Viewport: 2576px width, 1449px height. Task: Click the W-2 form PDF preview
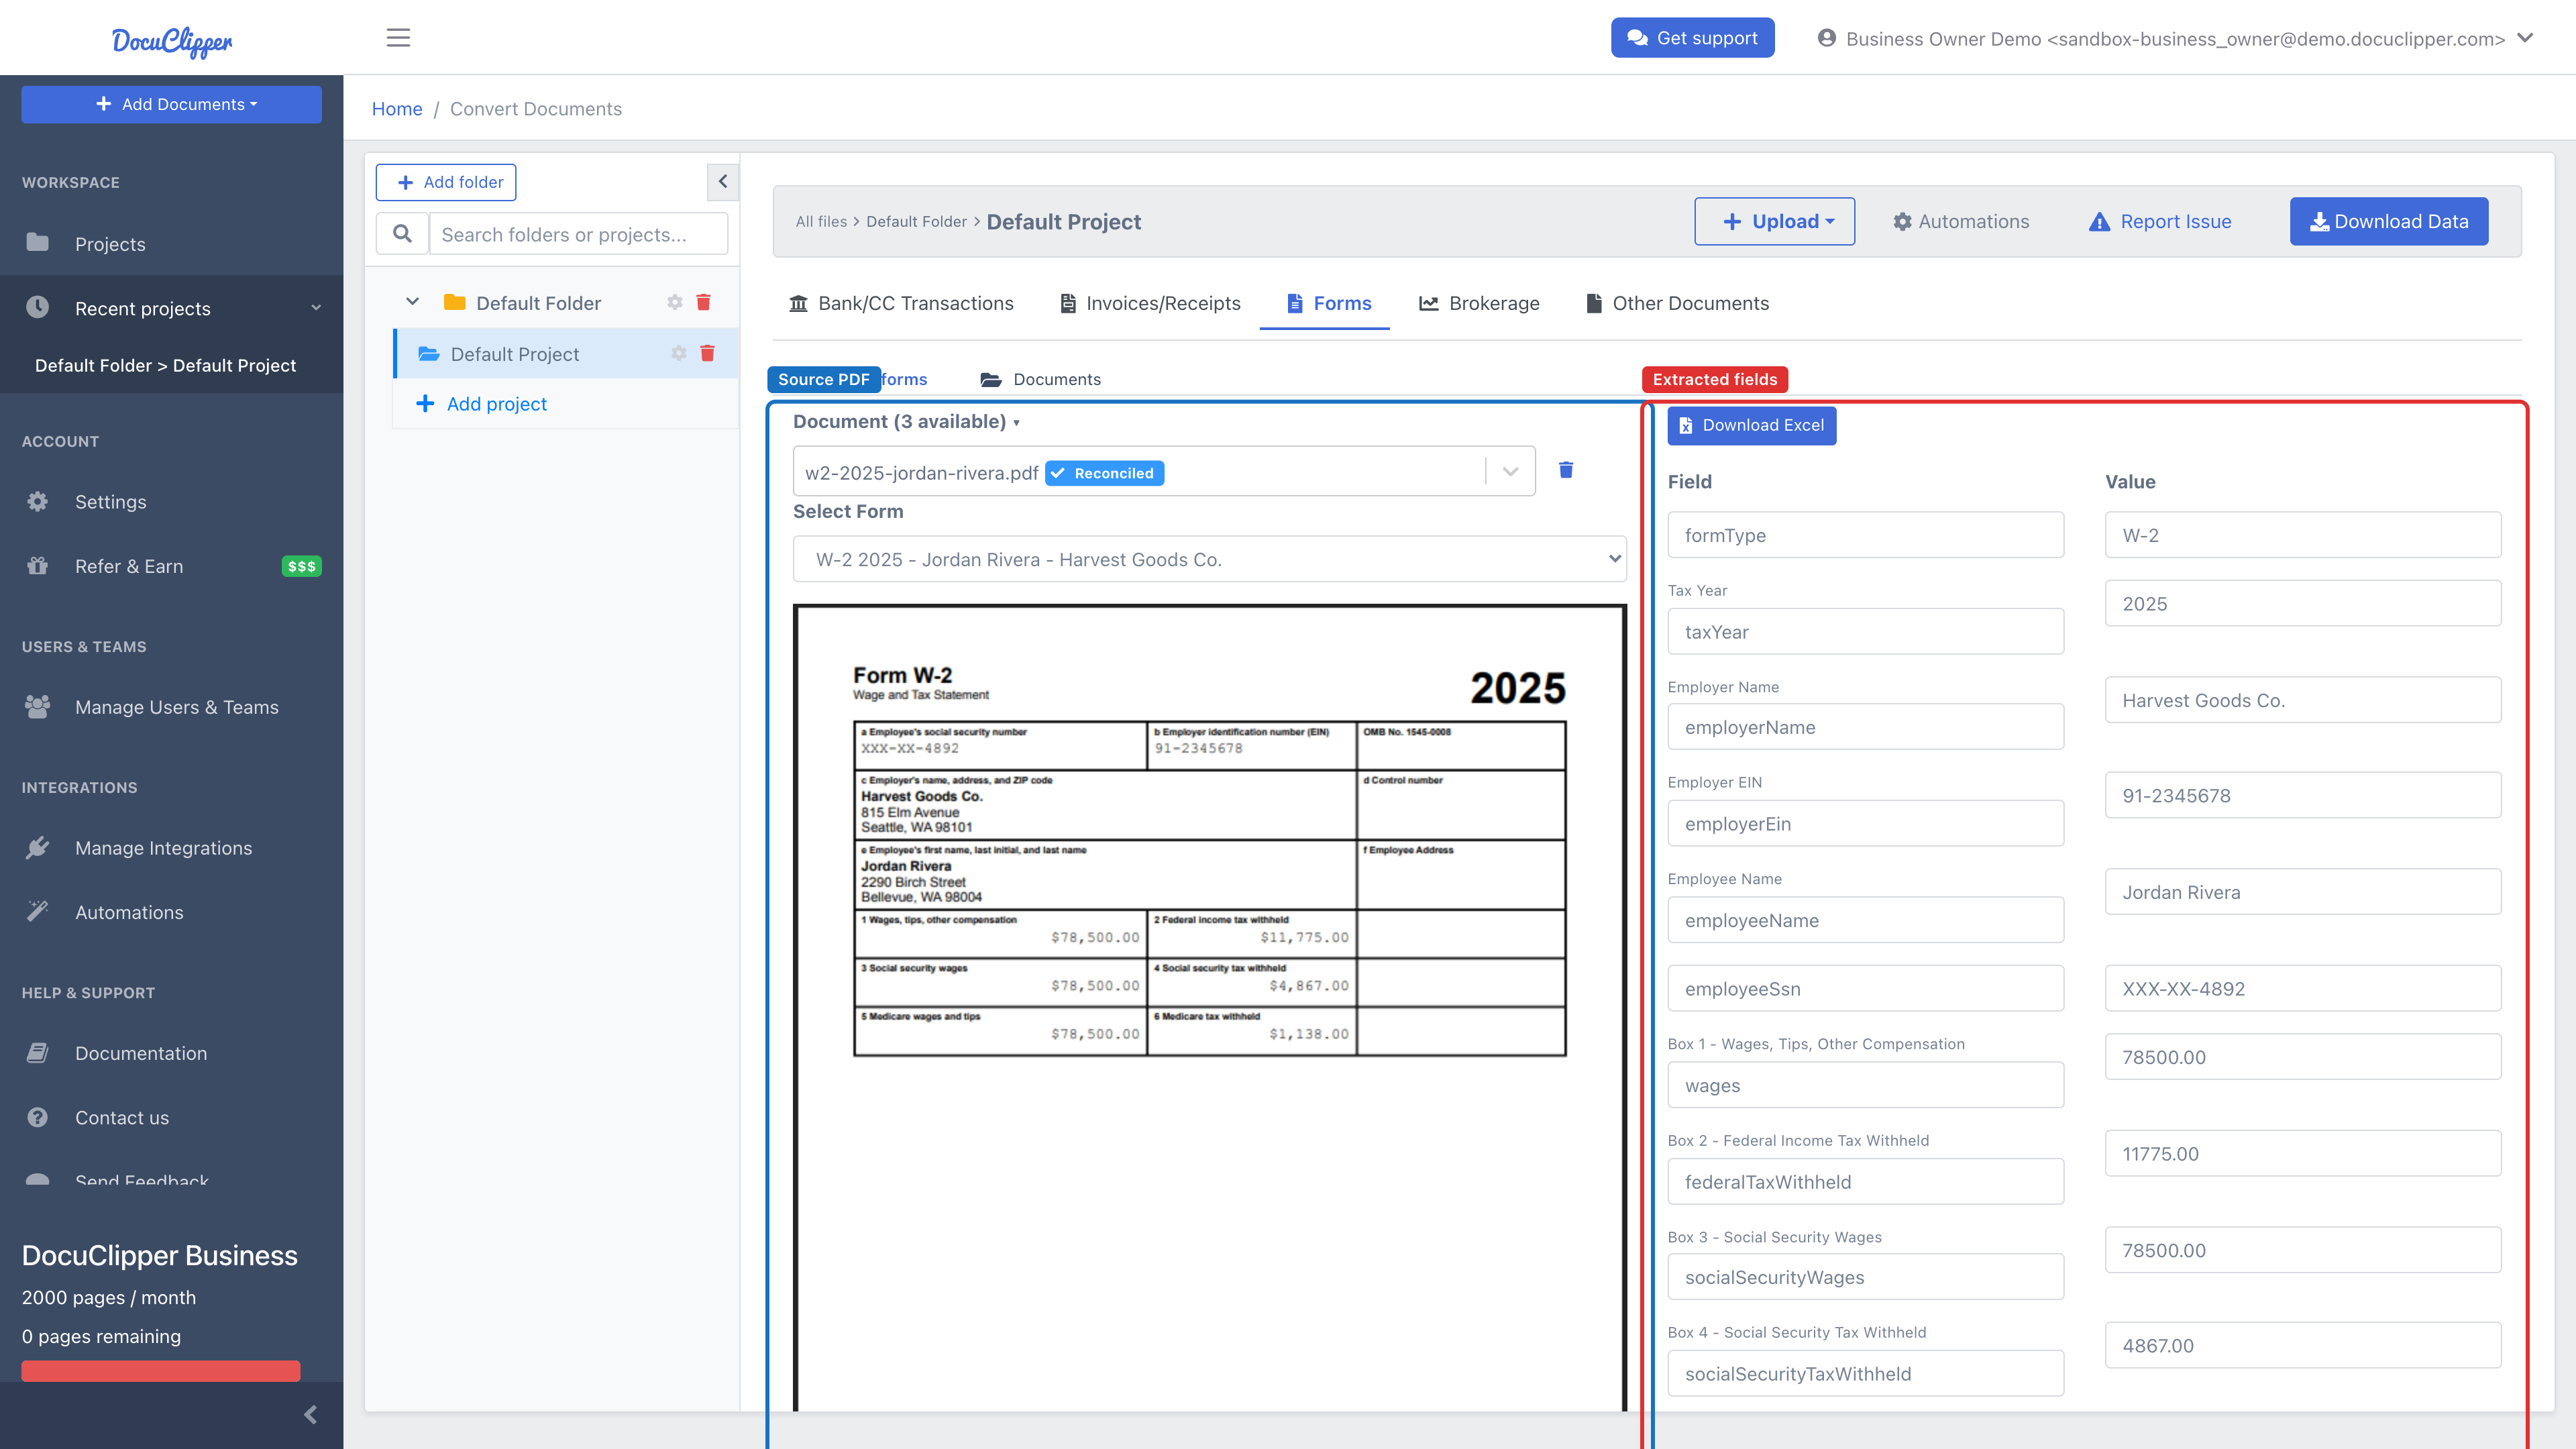1210,1007
